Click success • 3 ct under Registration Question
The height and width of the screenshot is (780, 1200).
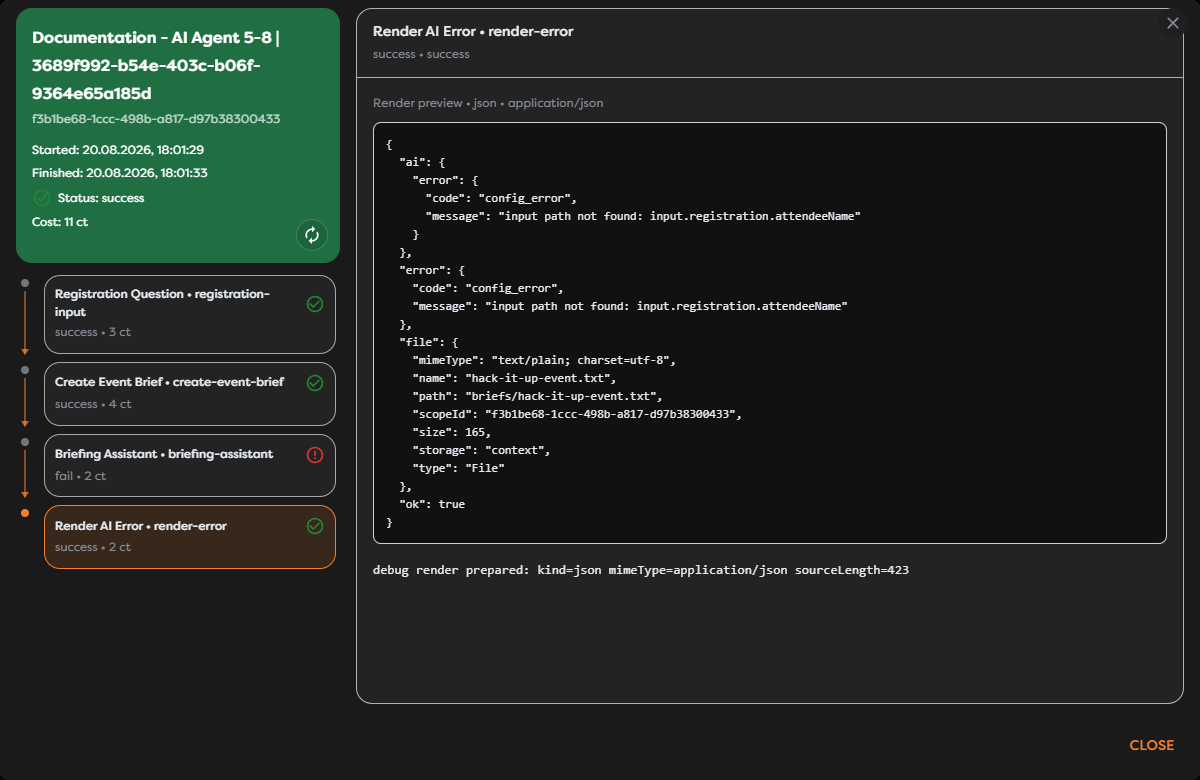pos(93,332)
